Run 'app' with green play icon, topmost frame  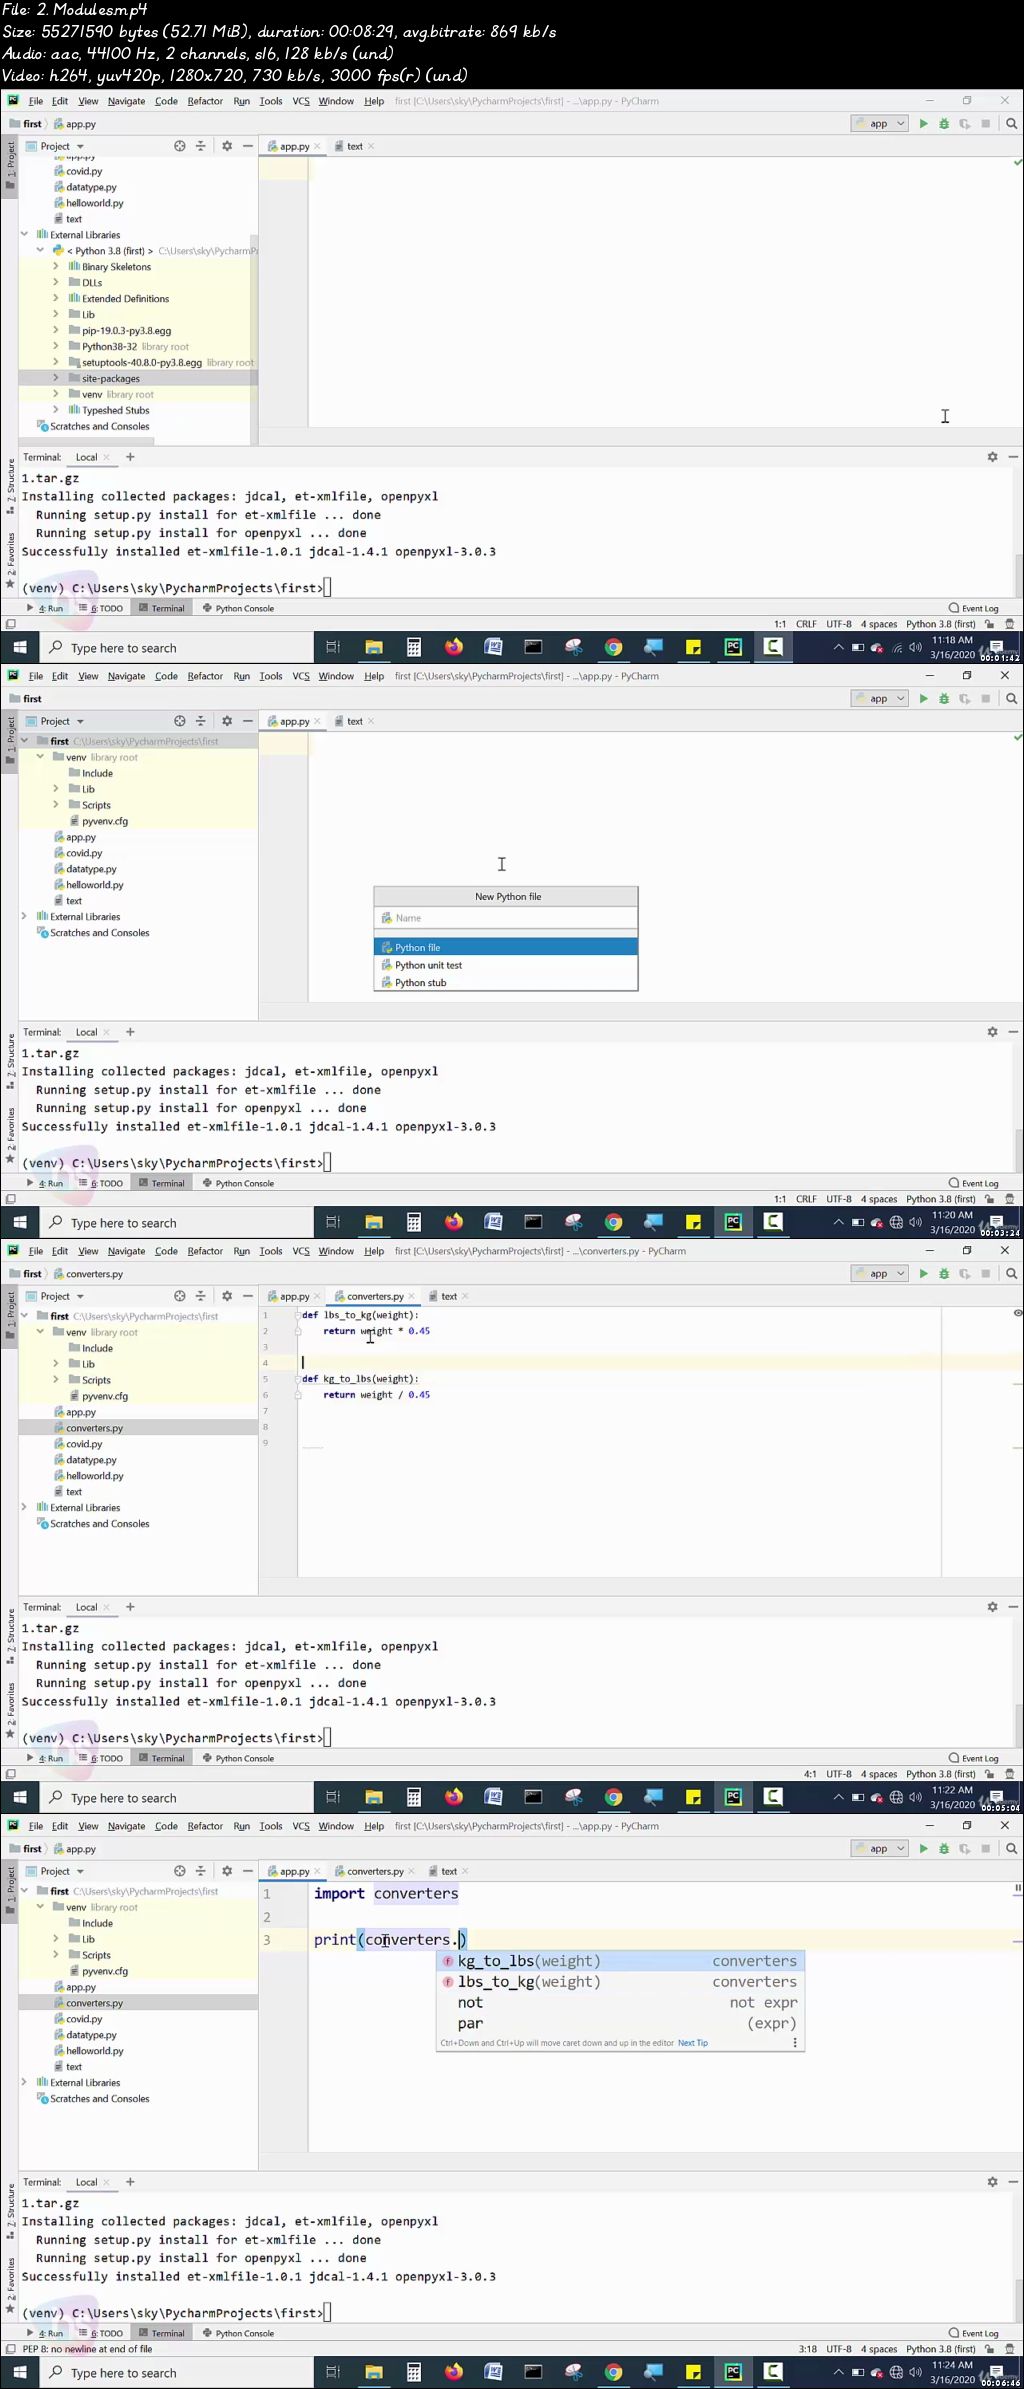coord(923,124)
